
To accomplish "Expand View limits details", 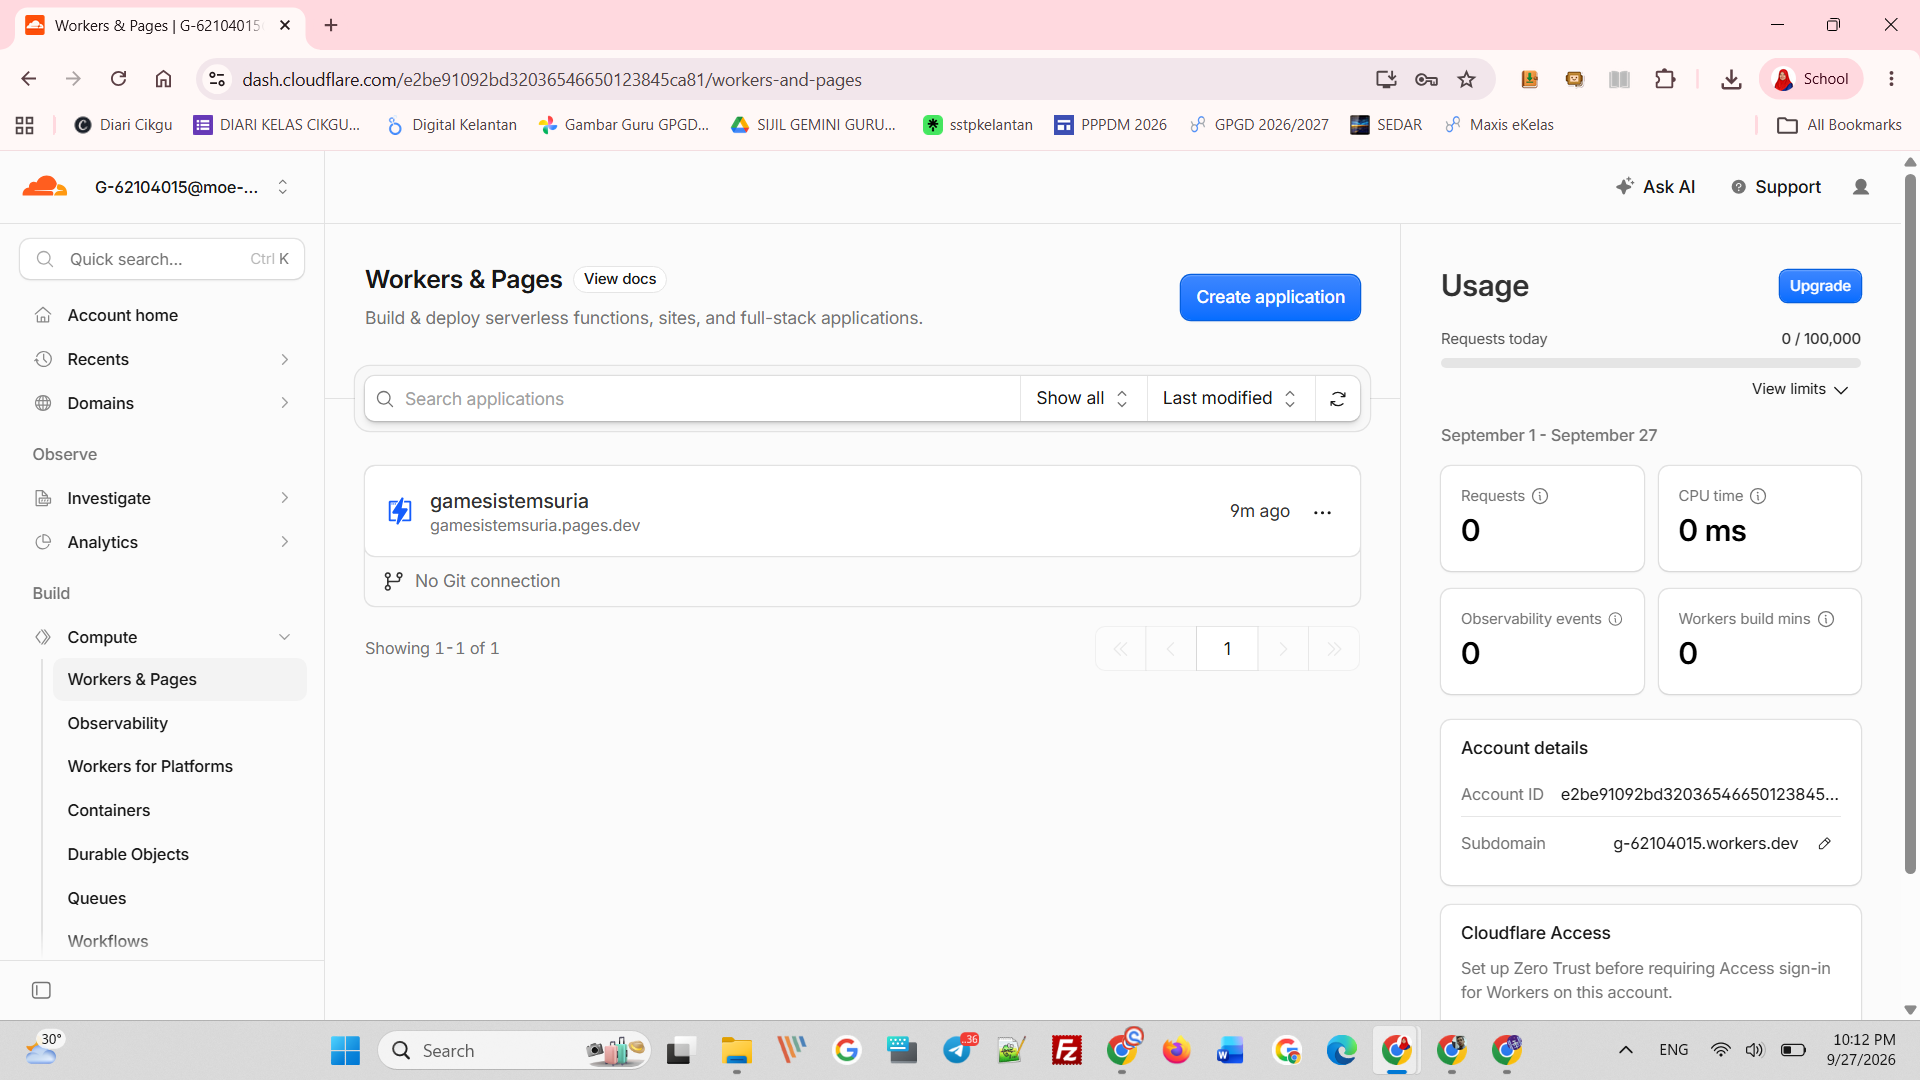I will coord(1800,389).
